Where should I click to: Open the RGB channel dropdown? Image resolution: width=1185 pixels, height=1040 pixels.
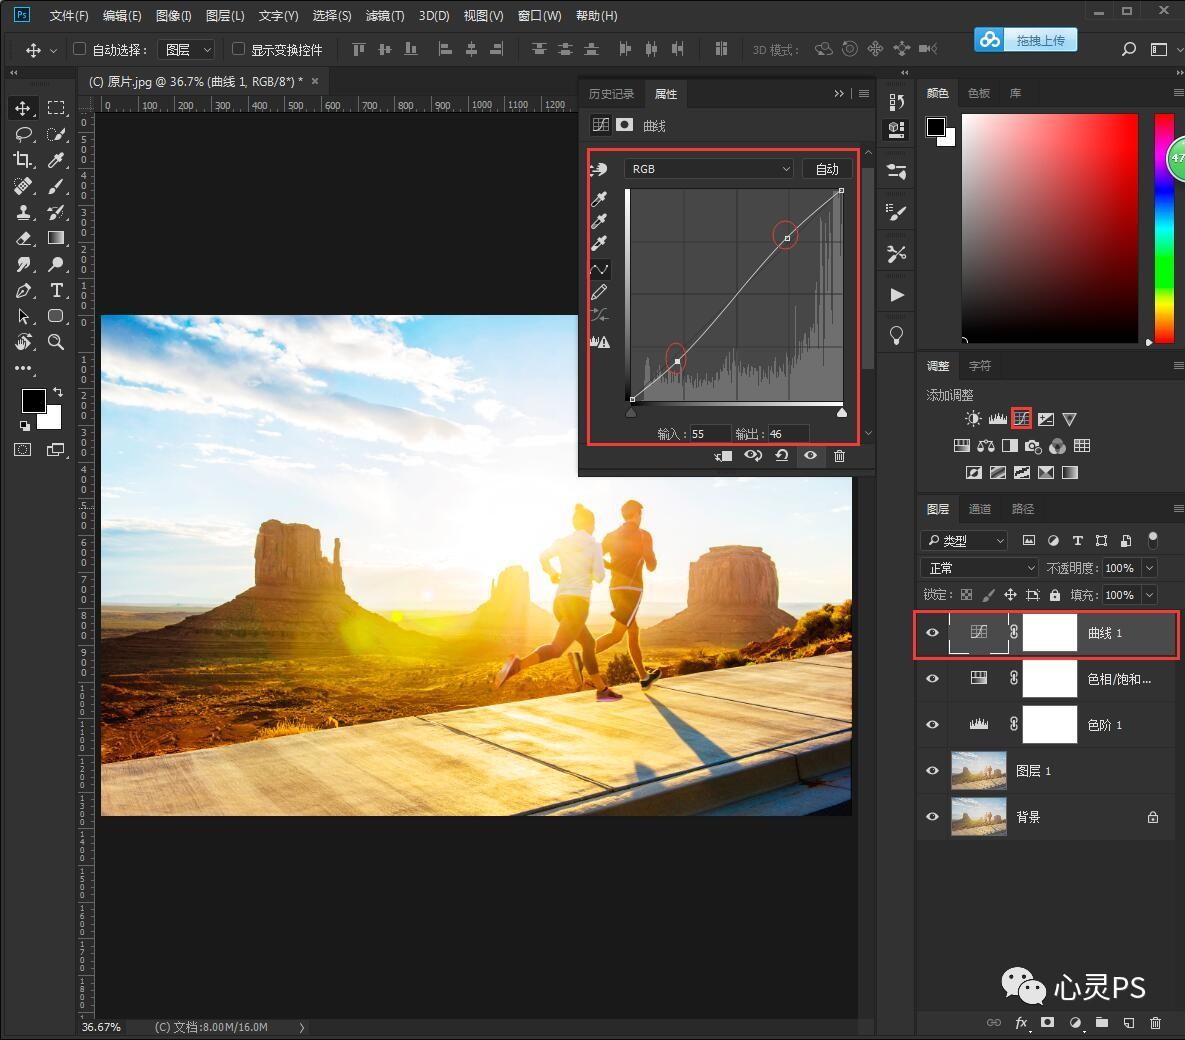click(708, 169)
